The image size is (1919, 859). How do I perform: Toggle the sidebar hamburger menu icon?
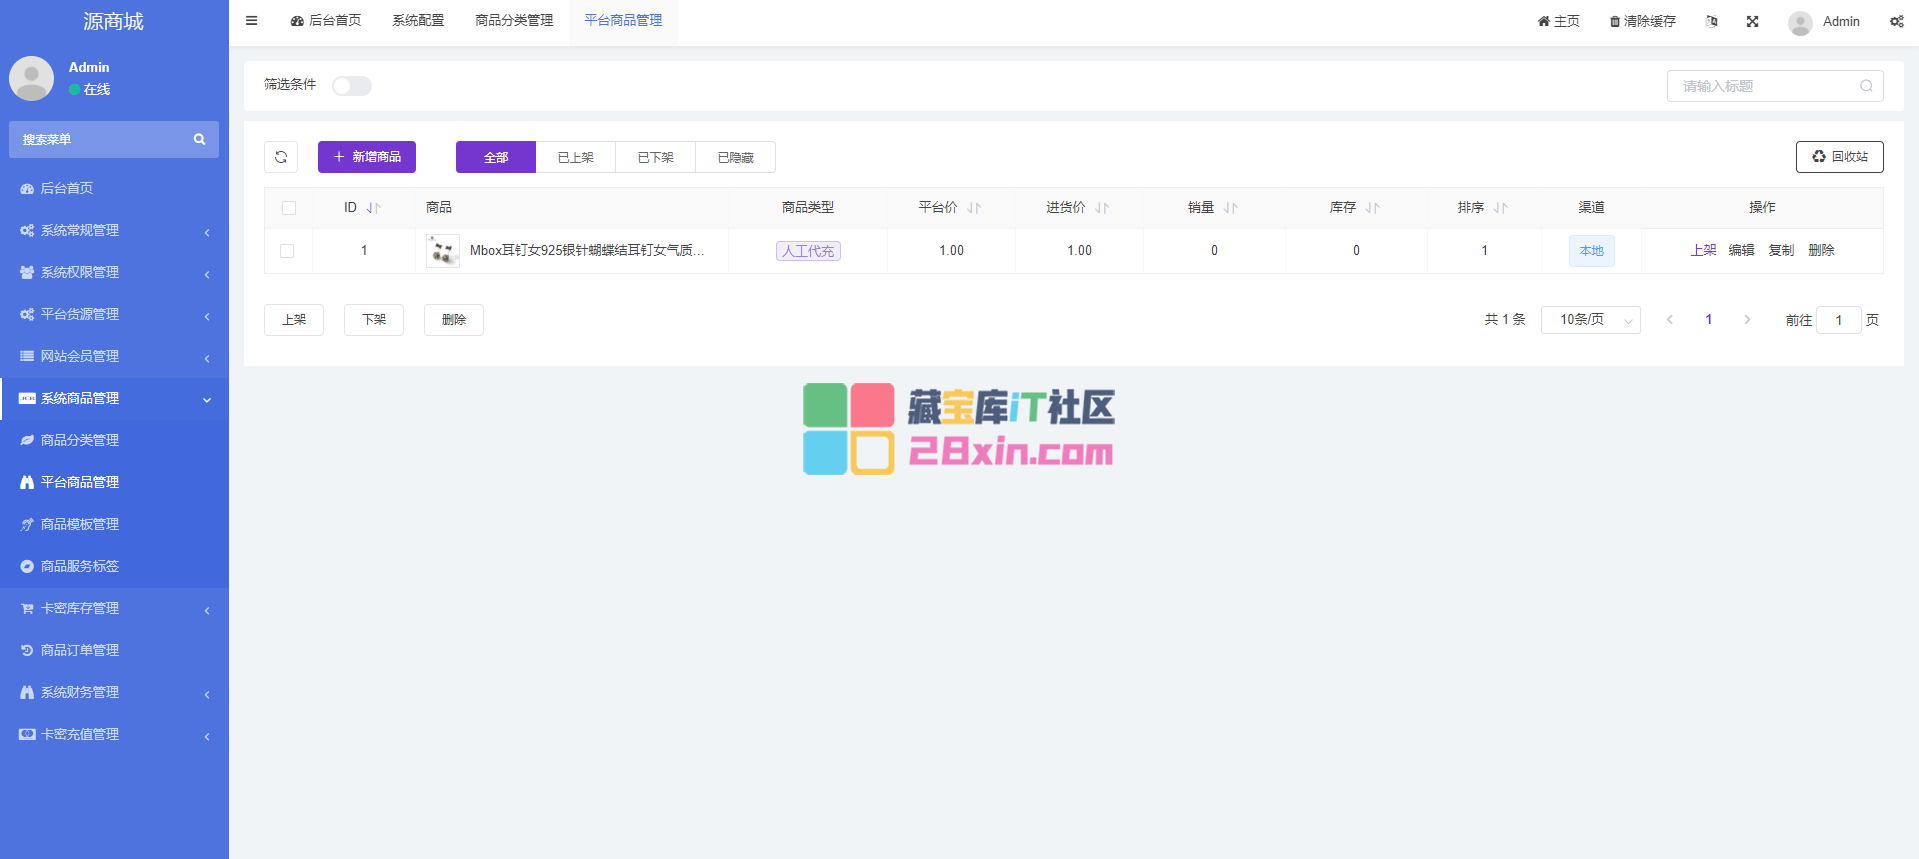click(x=251, y=21)
